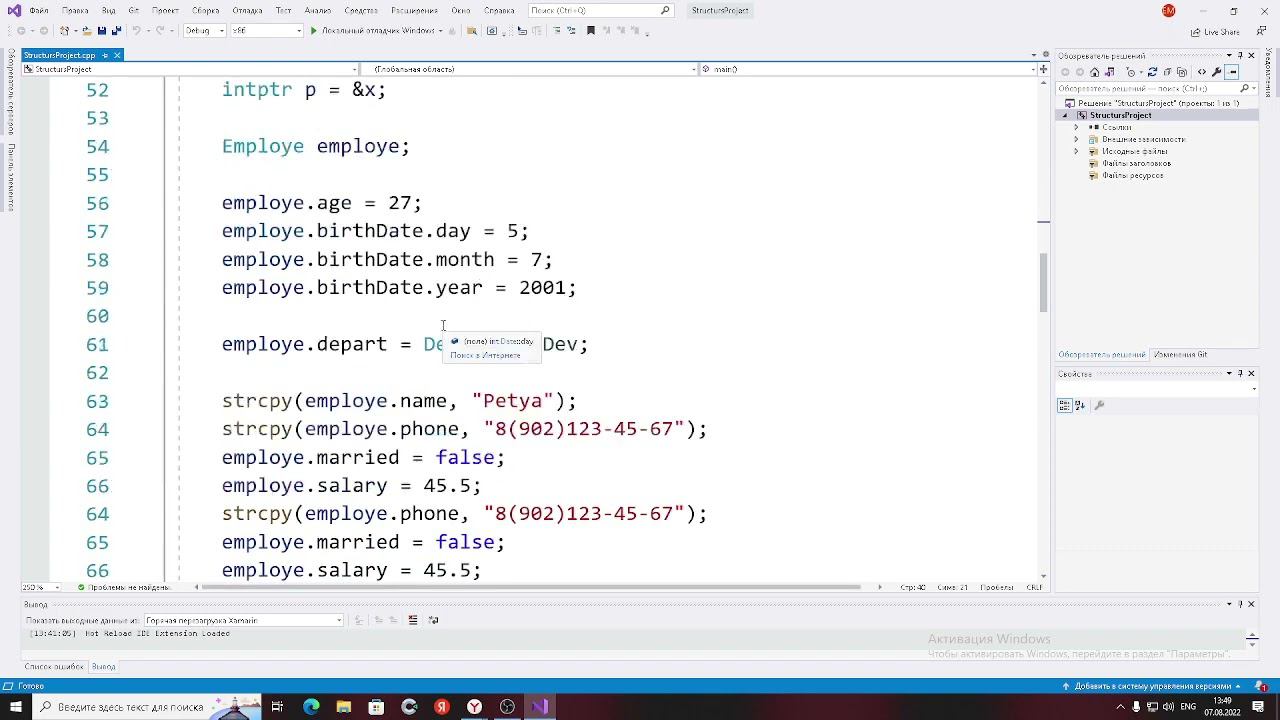Select Файлы заголовков in the tree

[1136, 163]
